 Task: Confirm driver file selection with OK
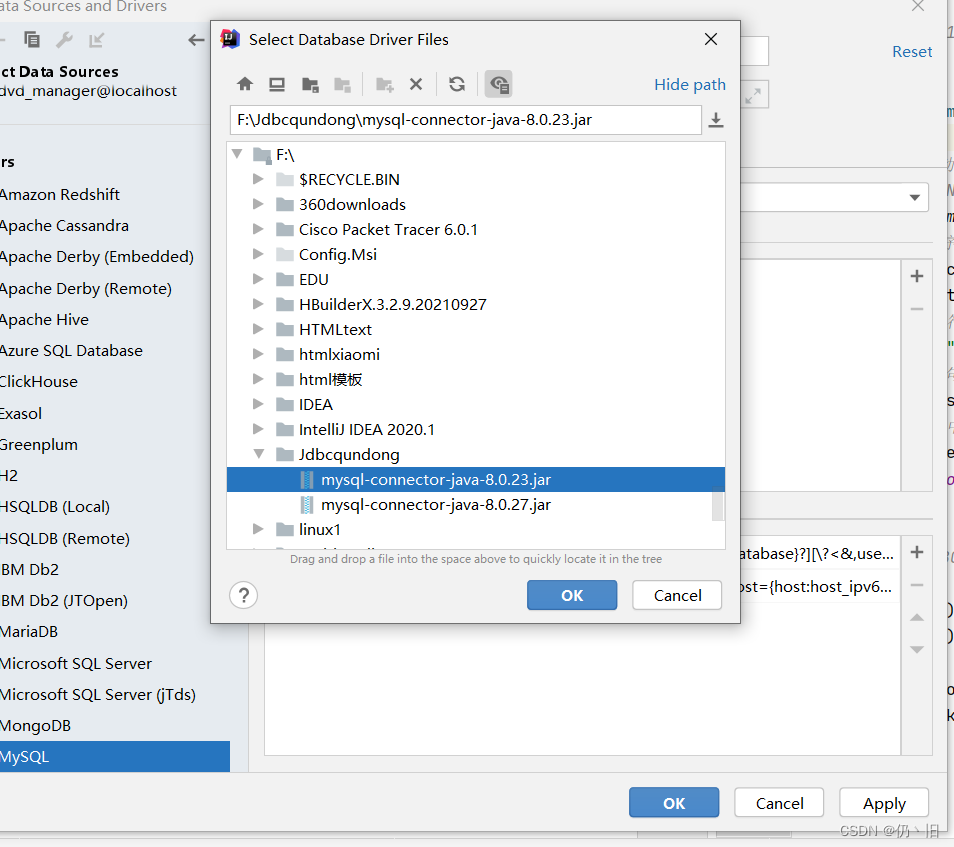click(x=572, y=595)
